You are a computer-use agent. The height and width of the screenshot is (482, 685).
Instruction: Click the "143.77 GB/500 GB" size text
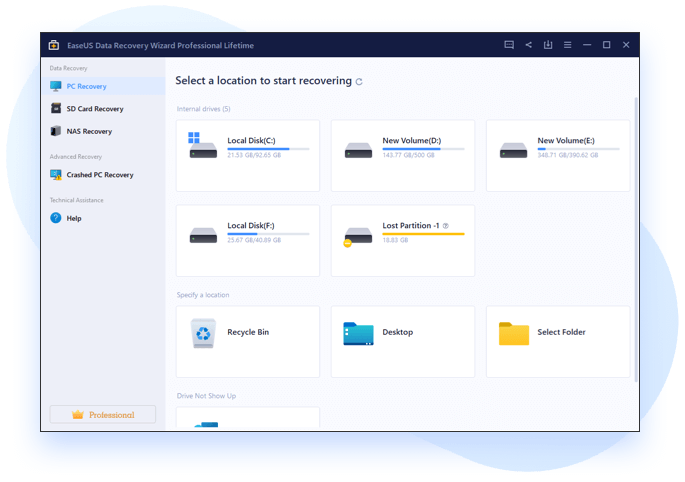point(408,155)
